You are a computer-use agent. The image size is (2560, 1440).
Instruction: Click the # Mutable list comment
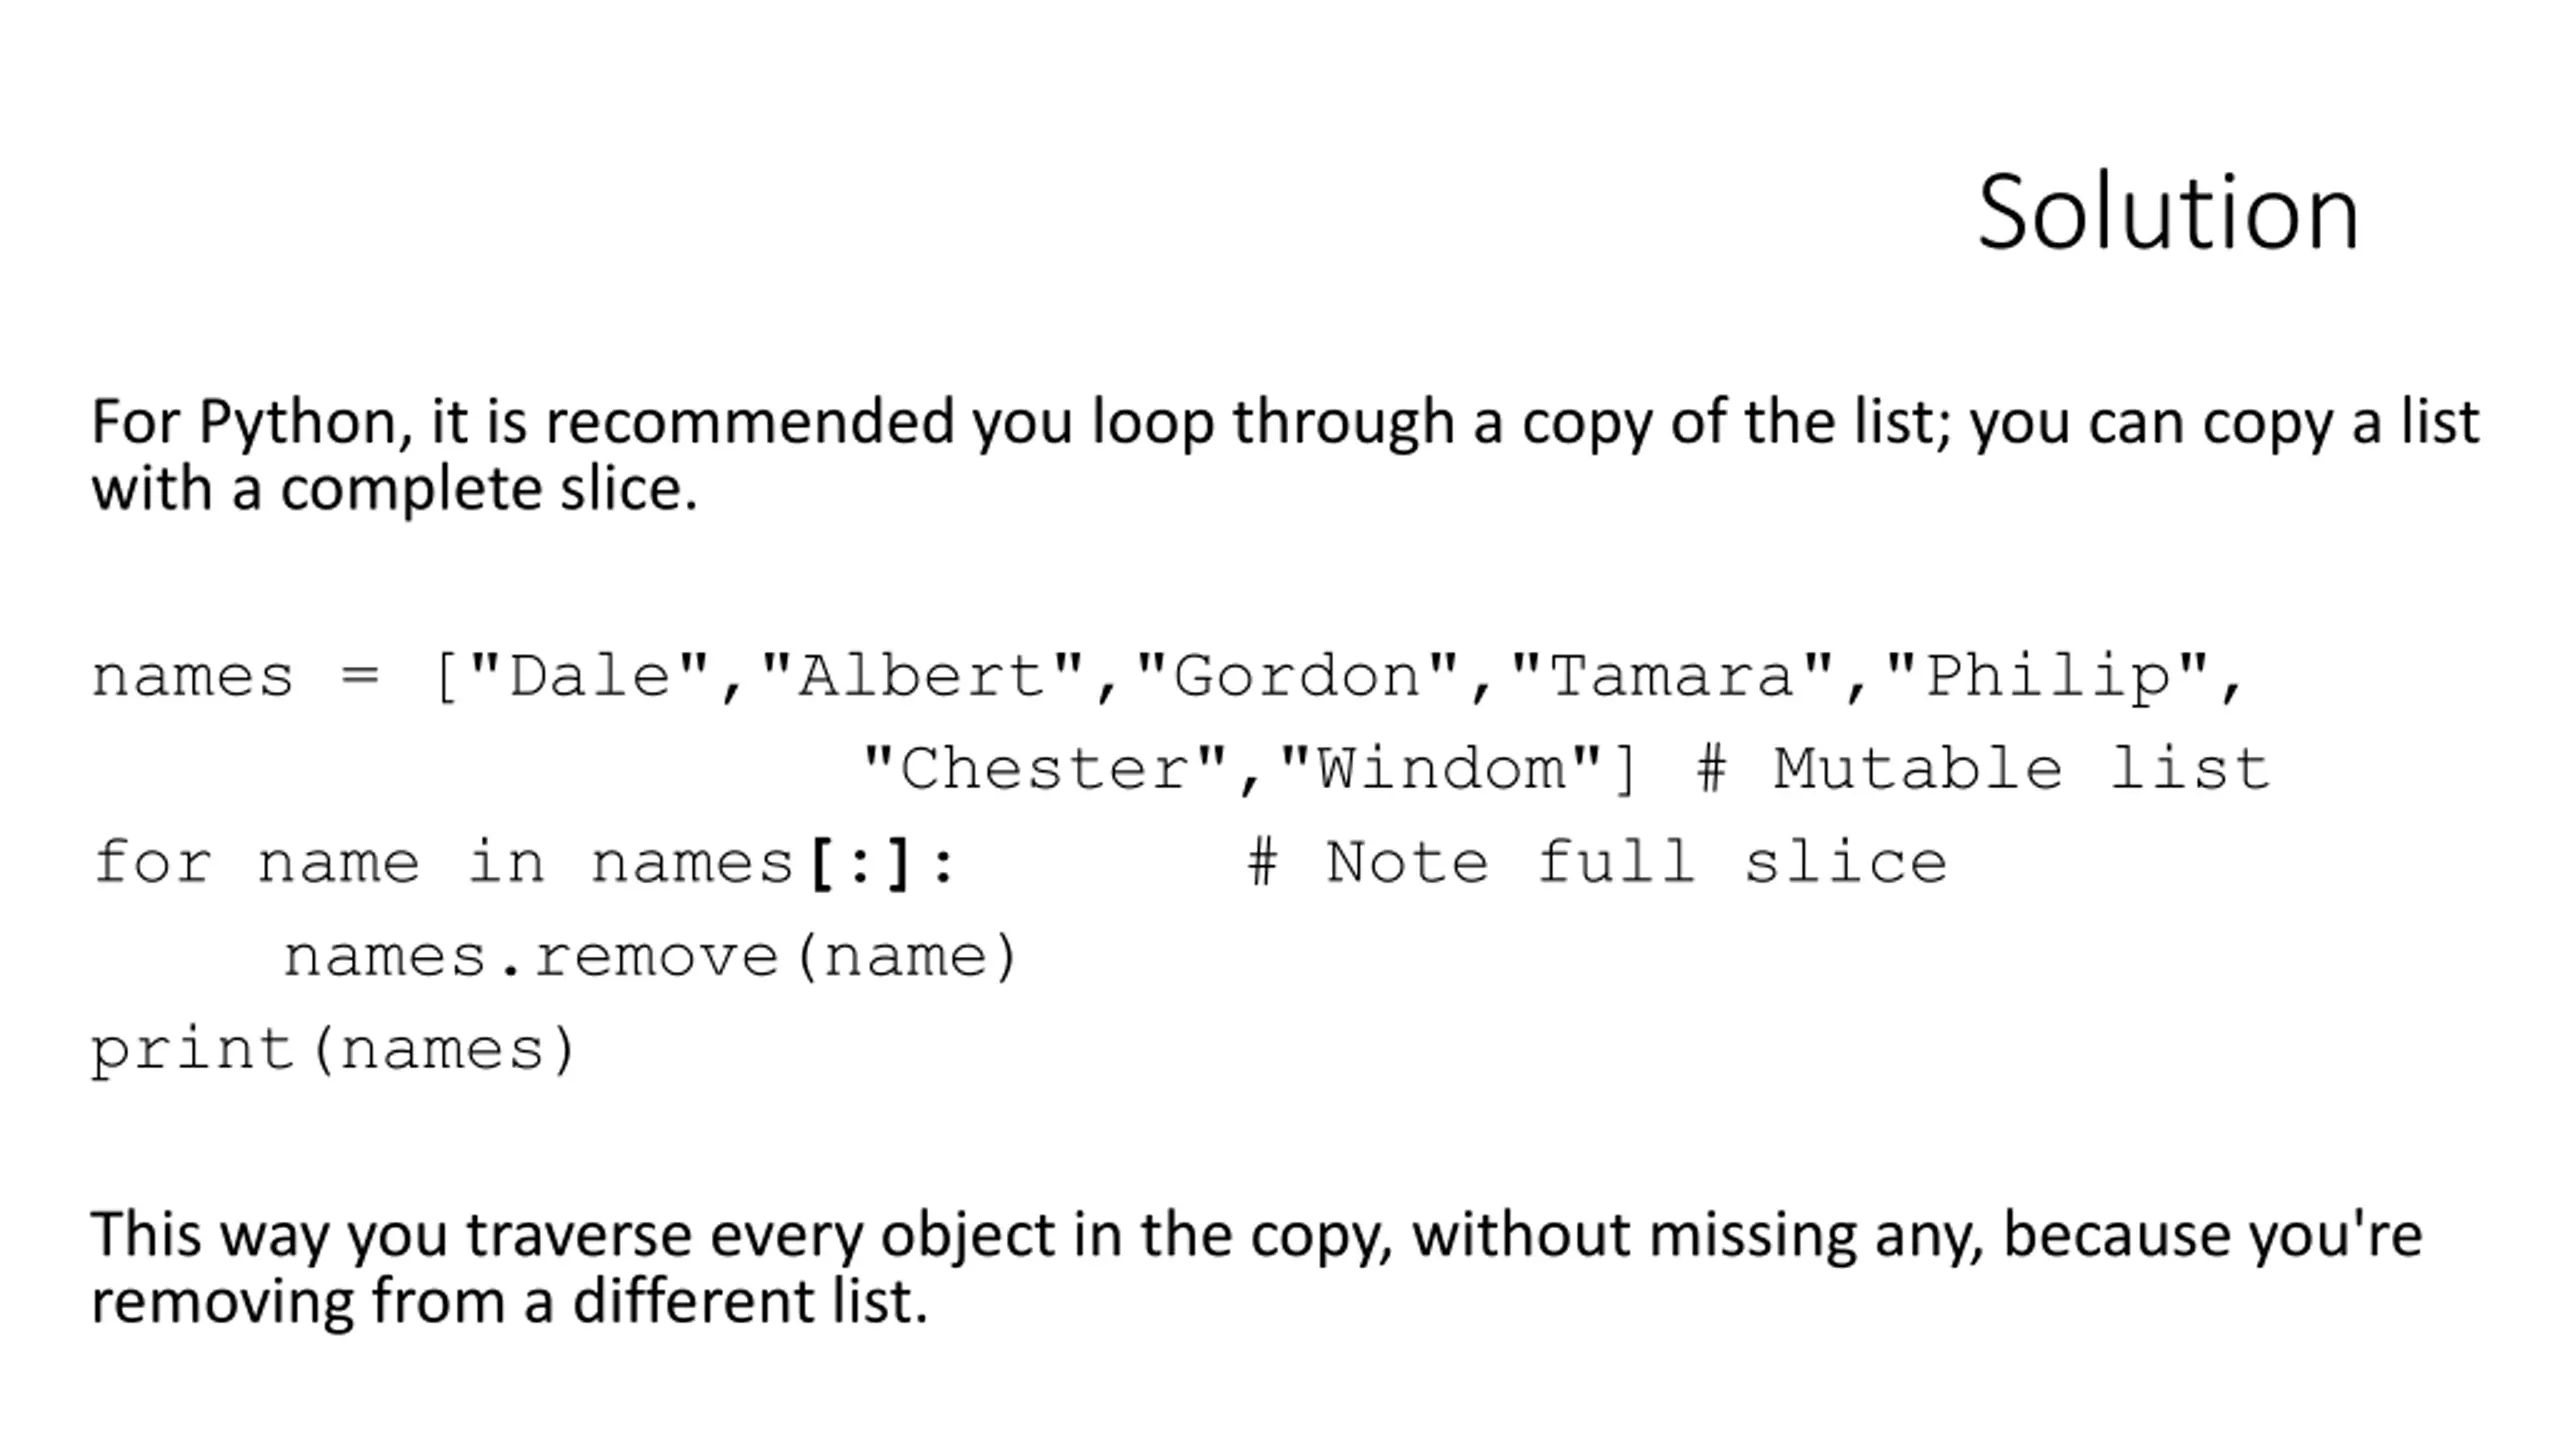pyautogui.click(x=1984, y=770)
